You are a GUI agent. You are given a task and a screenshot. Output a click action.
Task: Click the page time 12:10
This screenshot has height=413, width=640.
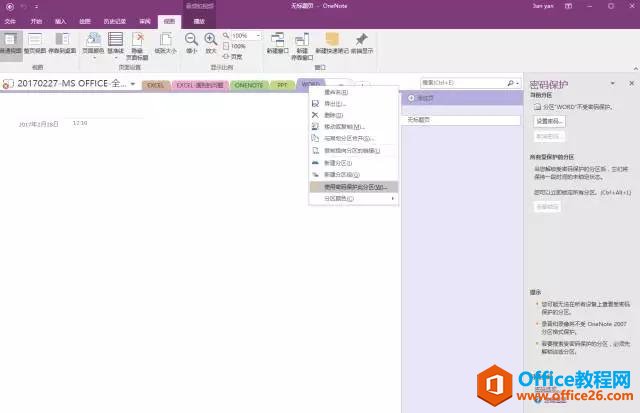click(80, 123)
